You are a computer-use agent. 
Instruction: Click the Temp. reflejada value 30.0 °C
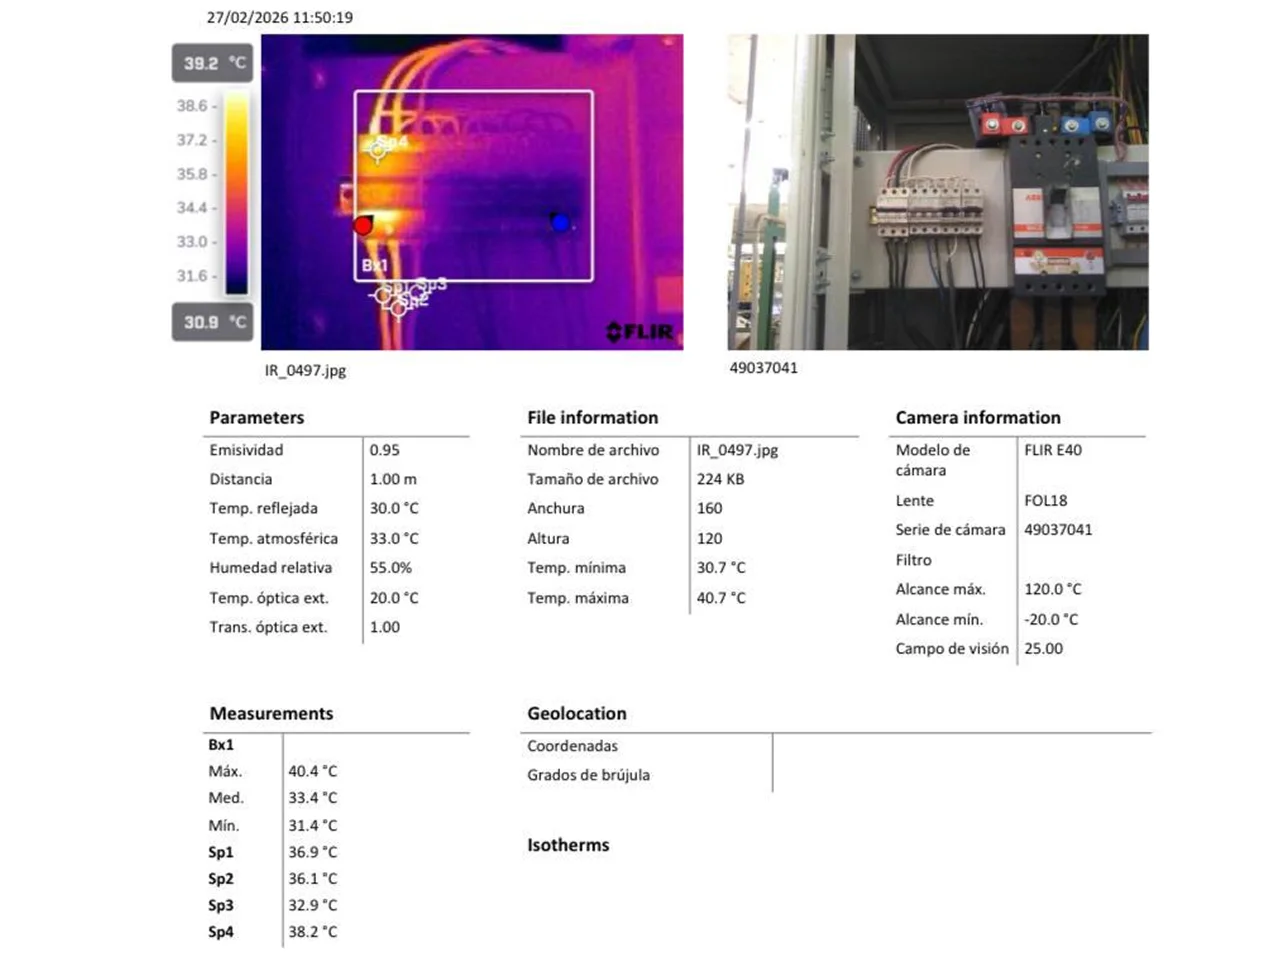click(394, 508)
